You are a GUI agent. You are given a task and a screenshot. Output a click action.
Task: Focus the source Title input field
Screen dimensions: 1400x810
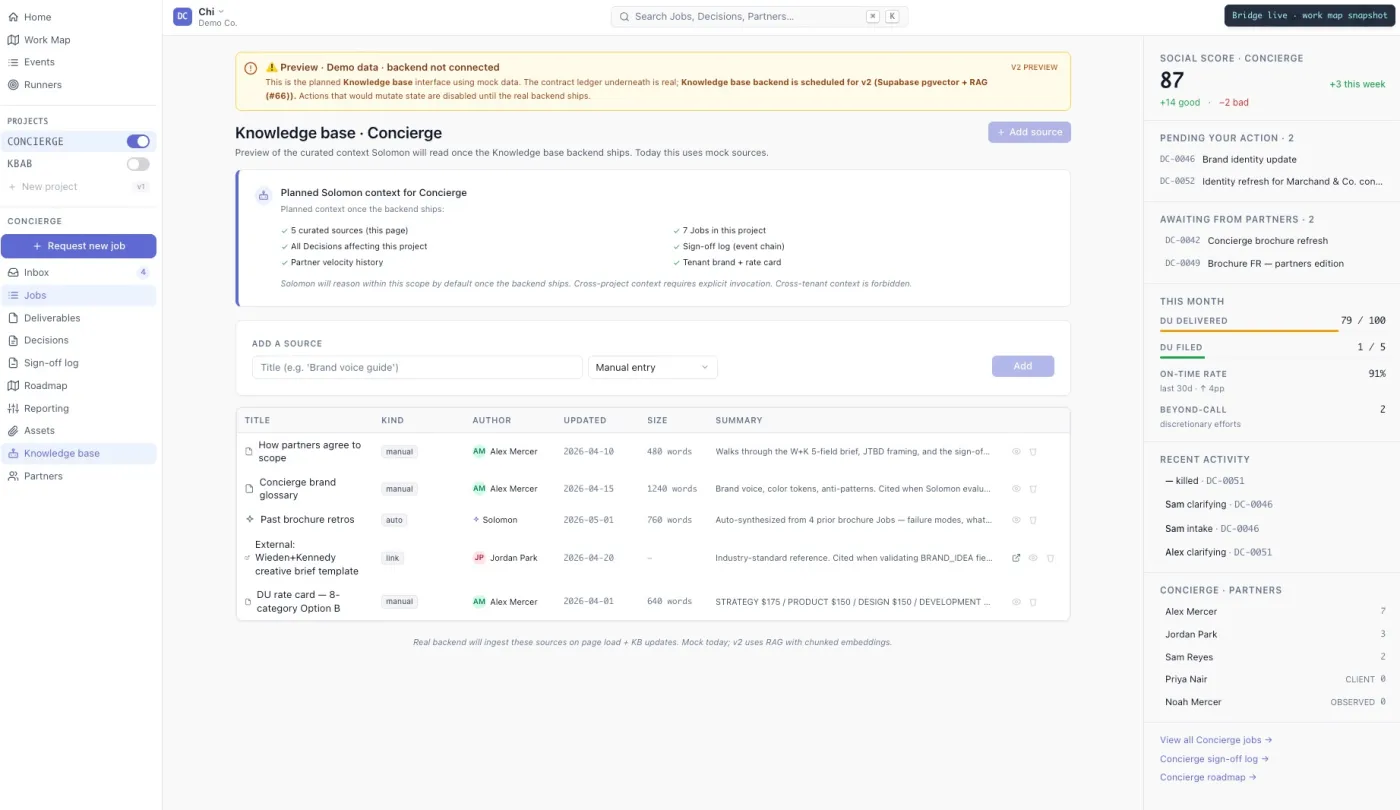click(x=417, y=367)
